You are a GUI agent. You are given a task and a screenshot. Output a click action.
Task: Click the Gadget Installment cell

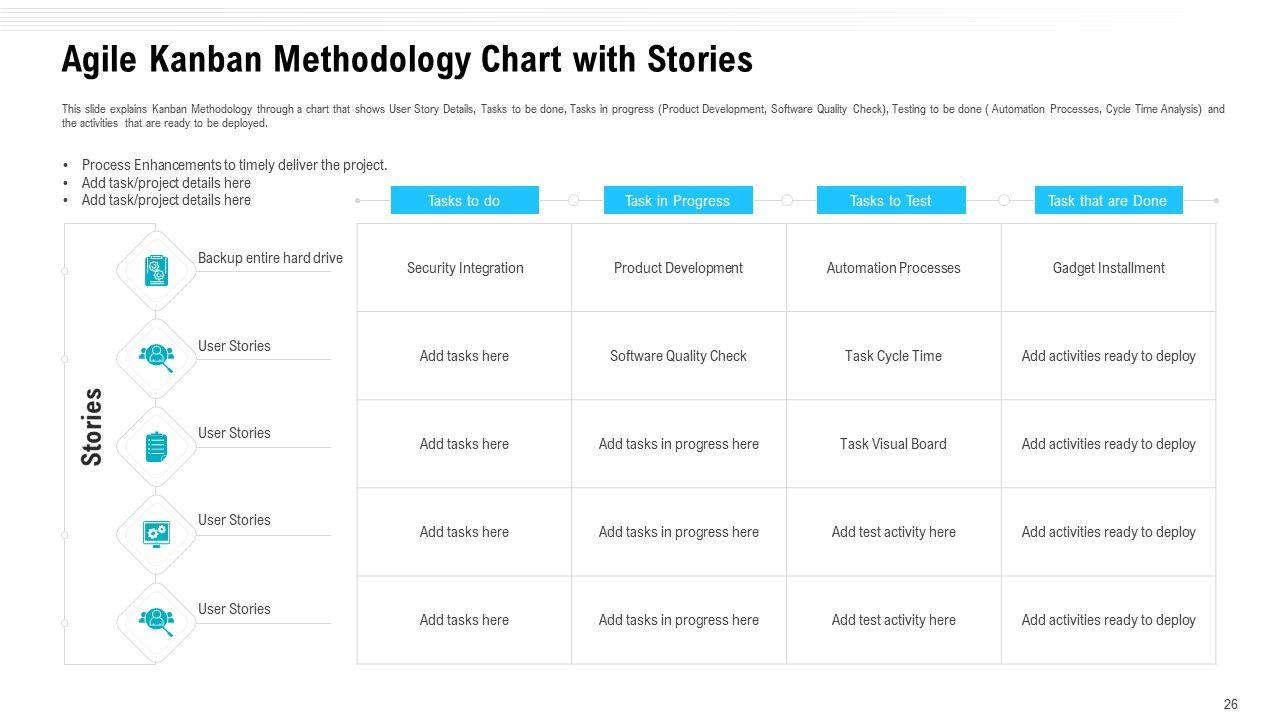1108,268
